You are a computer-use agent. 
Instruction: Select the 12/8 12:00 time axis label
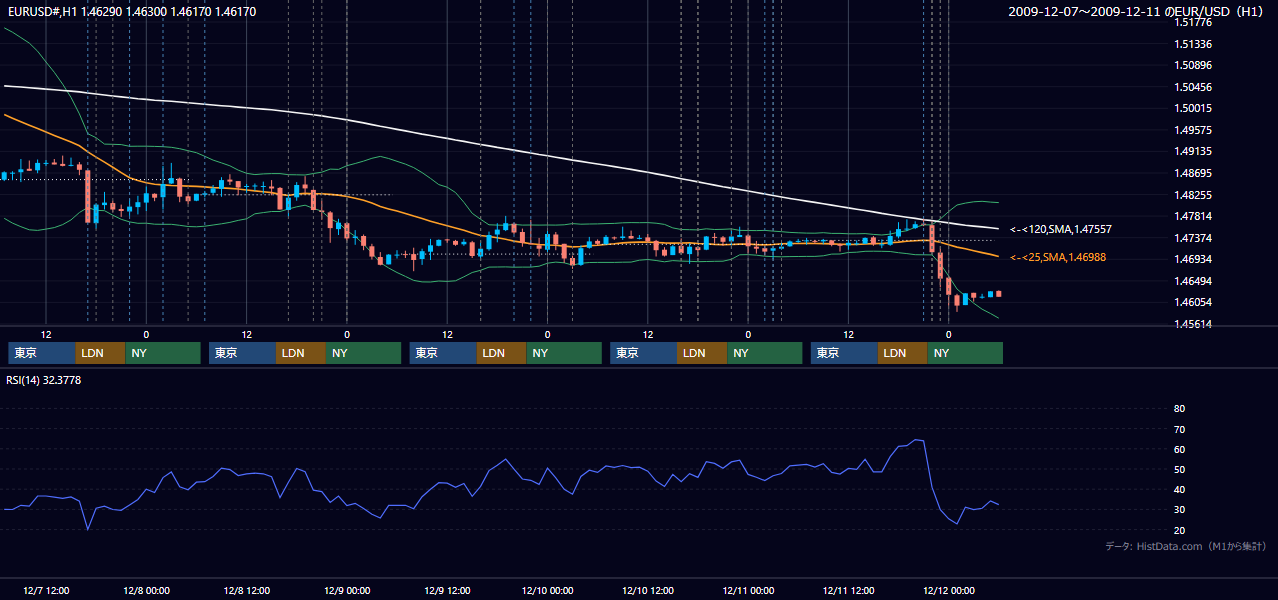pos(246,590)
